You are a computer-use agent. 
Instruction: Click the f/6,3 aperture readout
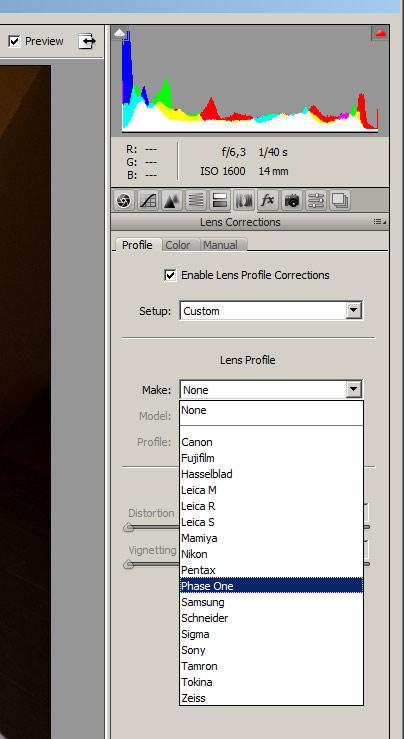pos(233,152)
